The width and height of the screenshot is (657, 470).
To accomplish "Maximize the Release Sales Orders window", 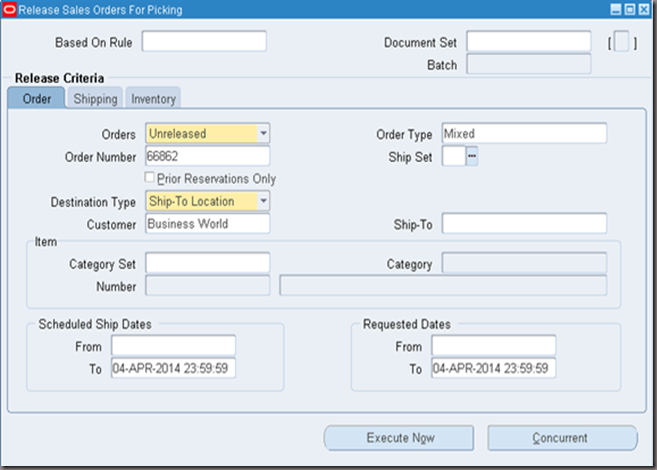I will [629, 9].
